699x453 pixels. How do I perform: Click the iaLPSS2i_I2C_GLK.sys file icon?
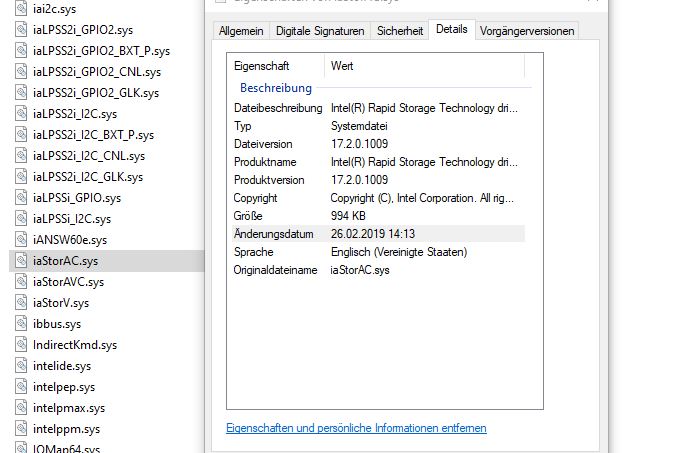pyautogui.click(x=21, y=176)
